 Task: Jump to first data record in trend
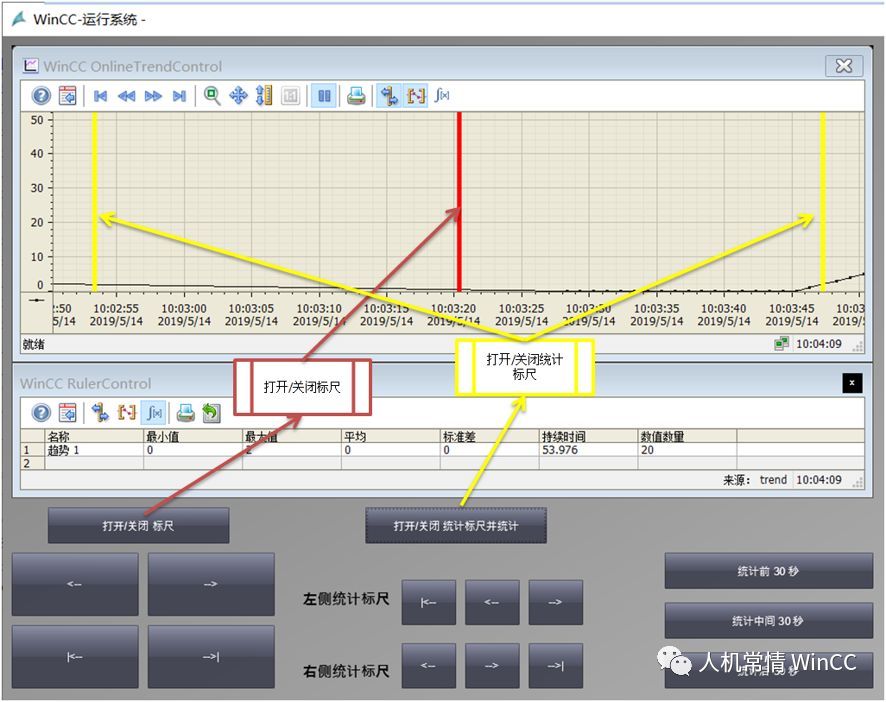coord(101,96)
